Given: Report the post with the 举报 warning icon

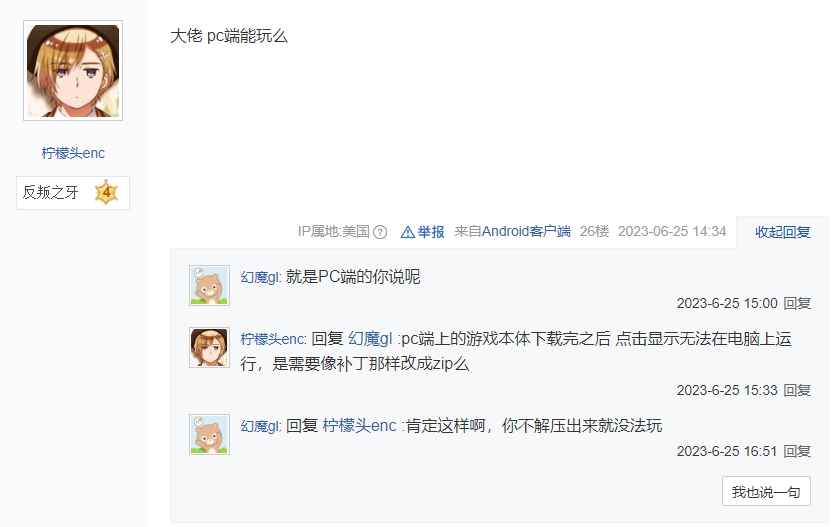Looking at the screenshot, I should click(422, 232).
